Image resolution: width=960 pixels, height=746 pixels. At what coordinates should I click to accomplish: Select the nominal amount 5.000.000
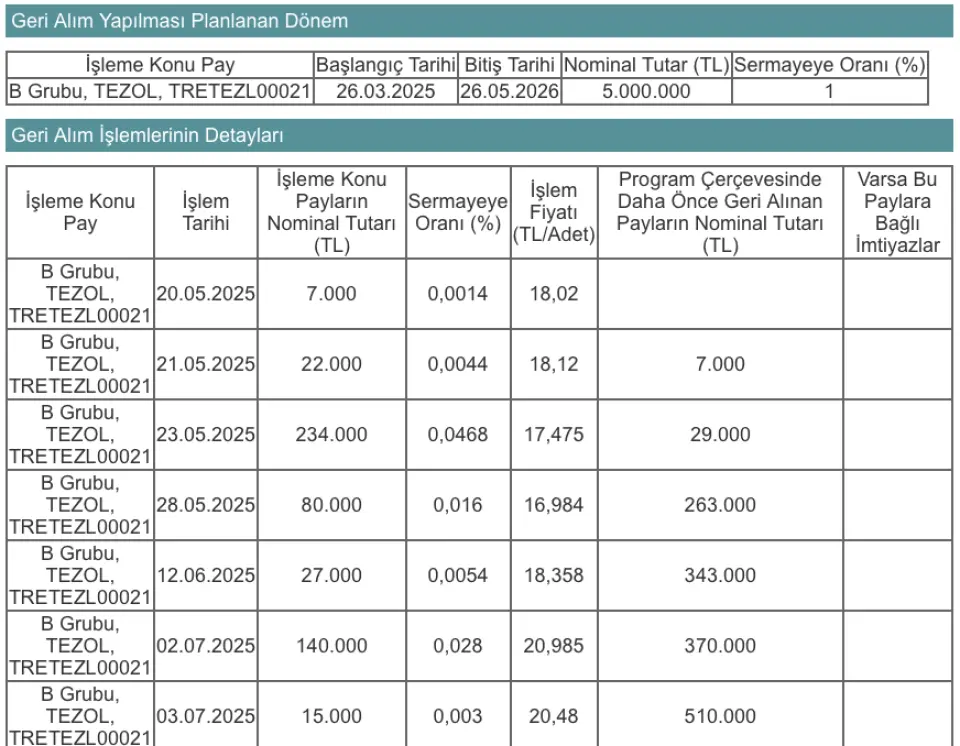coord(647,91)
